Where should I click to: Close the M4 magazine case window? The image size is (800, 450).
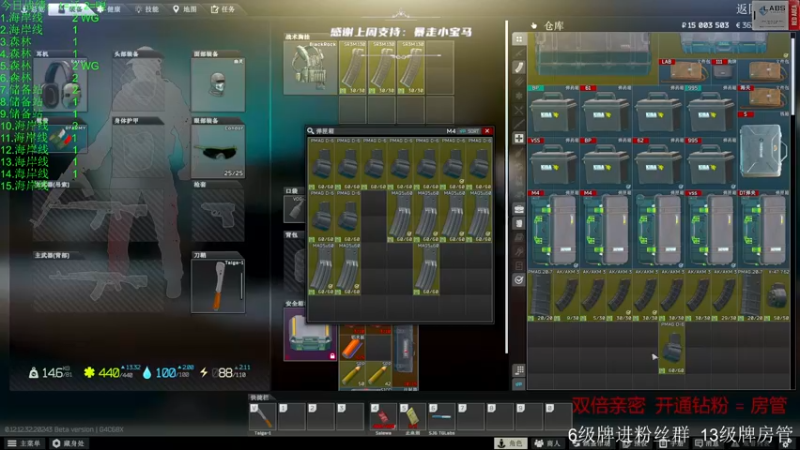point(487,131)
